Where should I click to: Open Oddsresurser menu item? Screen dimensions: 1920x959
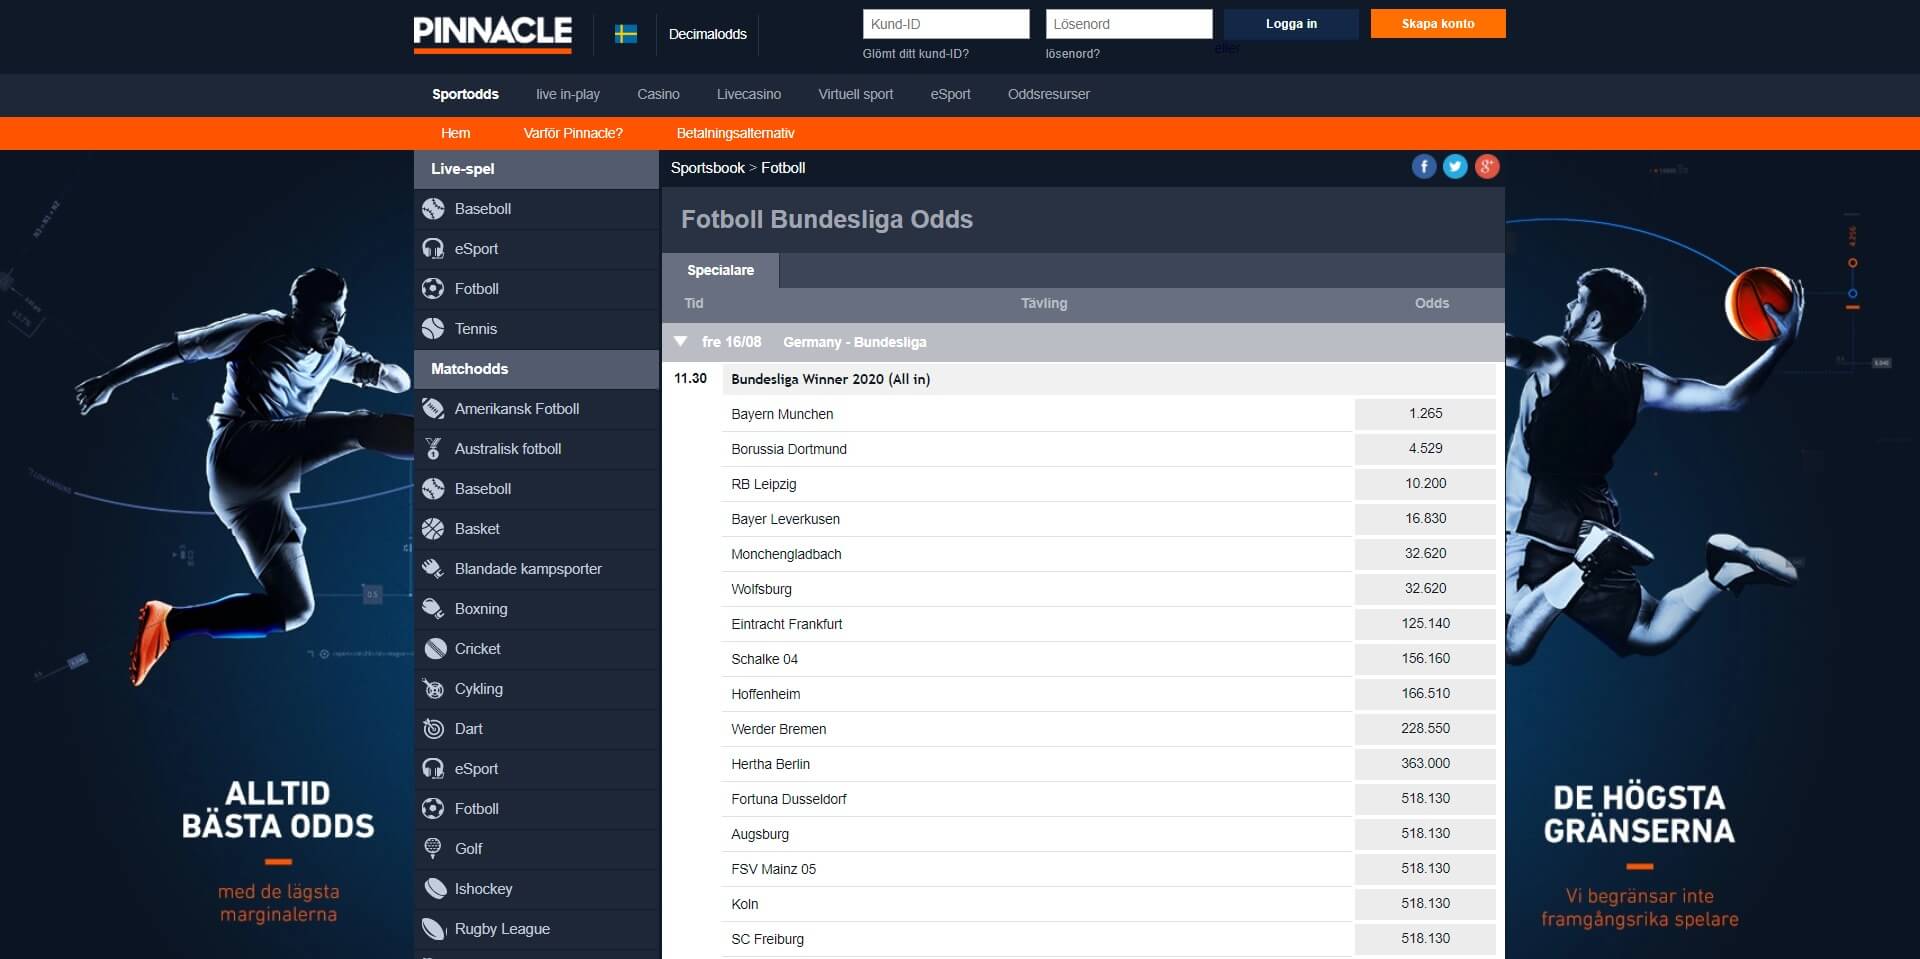pos(1049,94)
